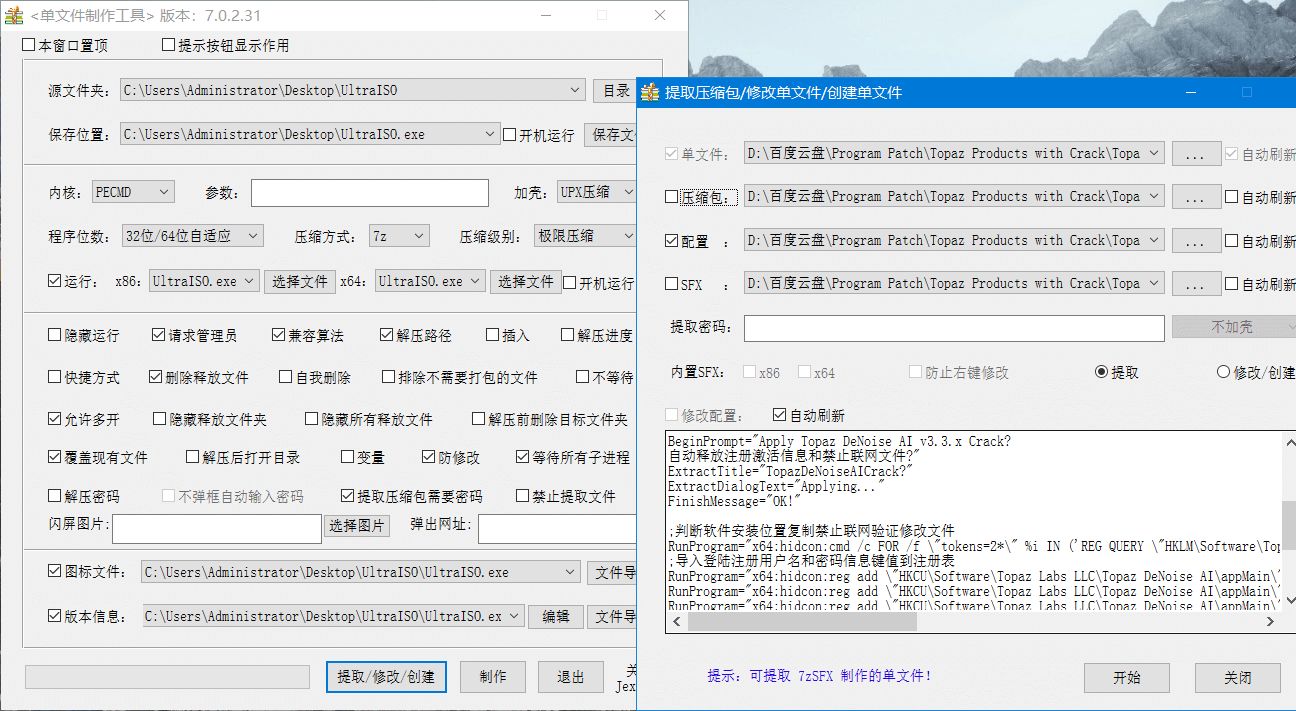Open the 内核 PECMD dropdown

click(134, 192)
